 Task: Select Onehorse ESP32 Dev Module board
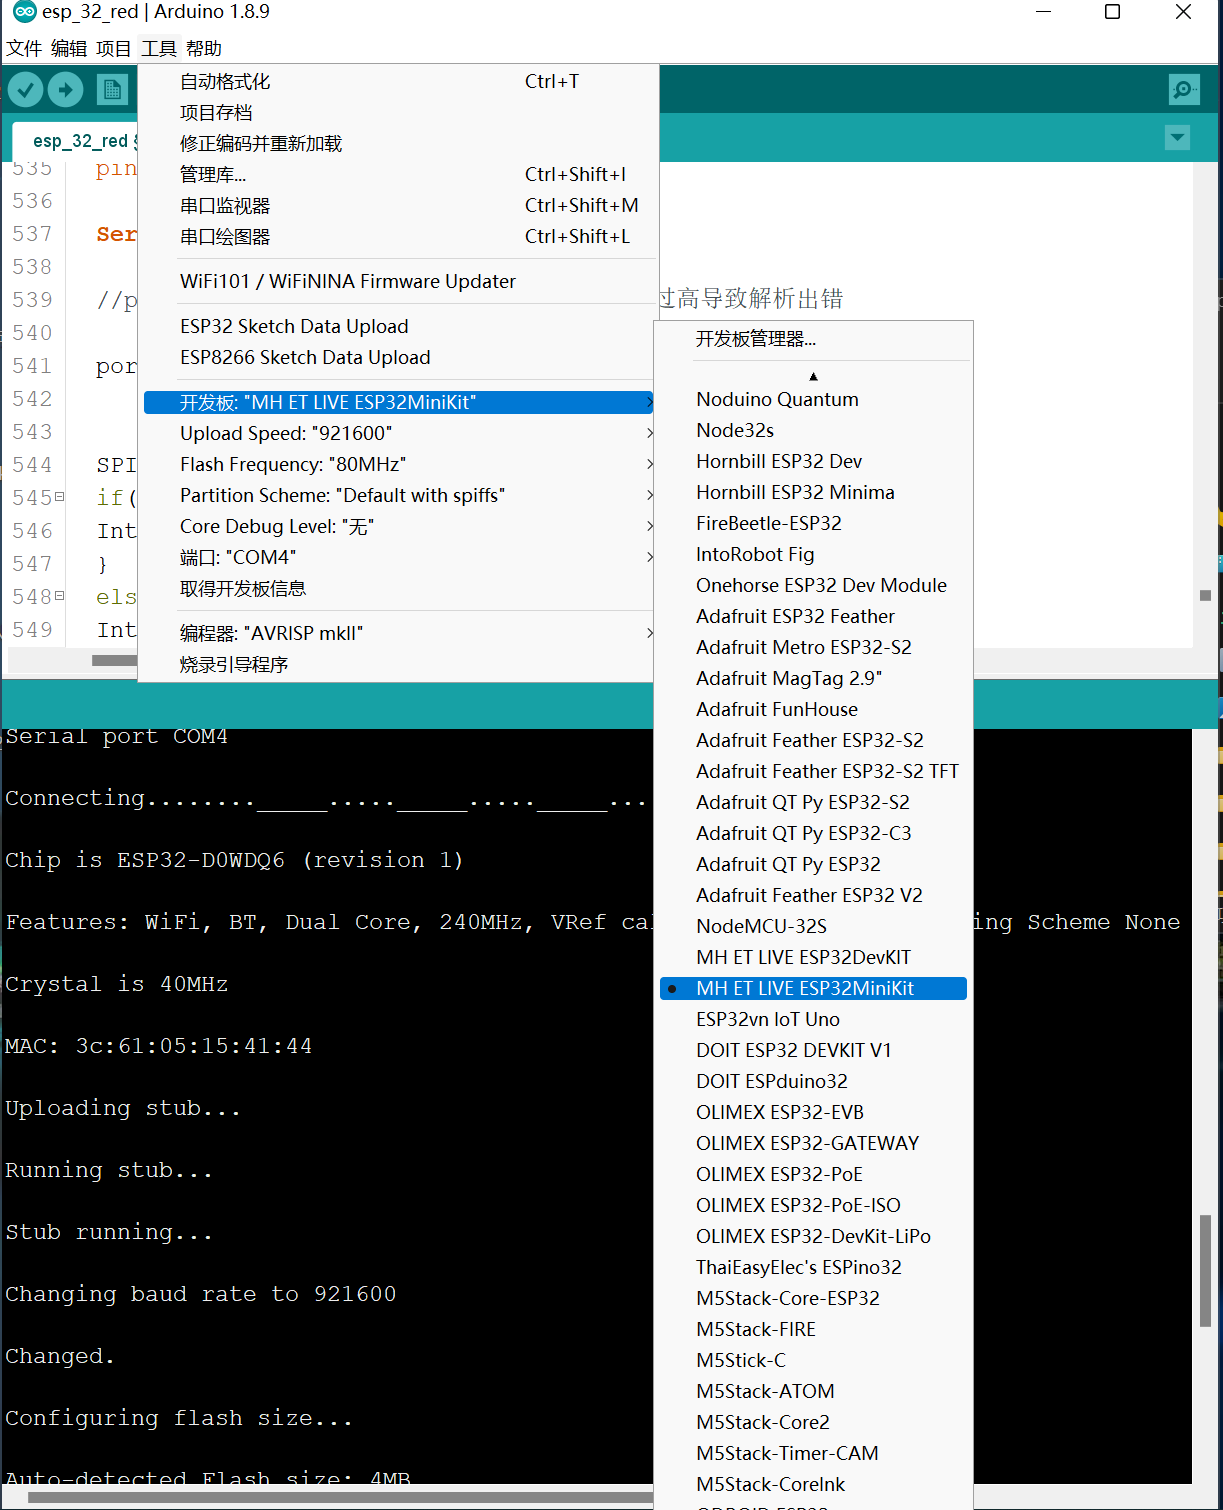[813, 586]
